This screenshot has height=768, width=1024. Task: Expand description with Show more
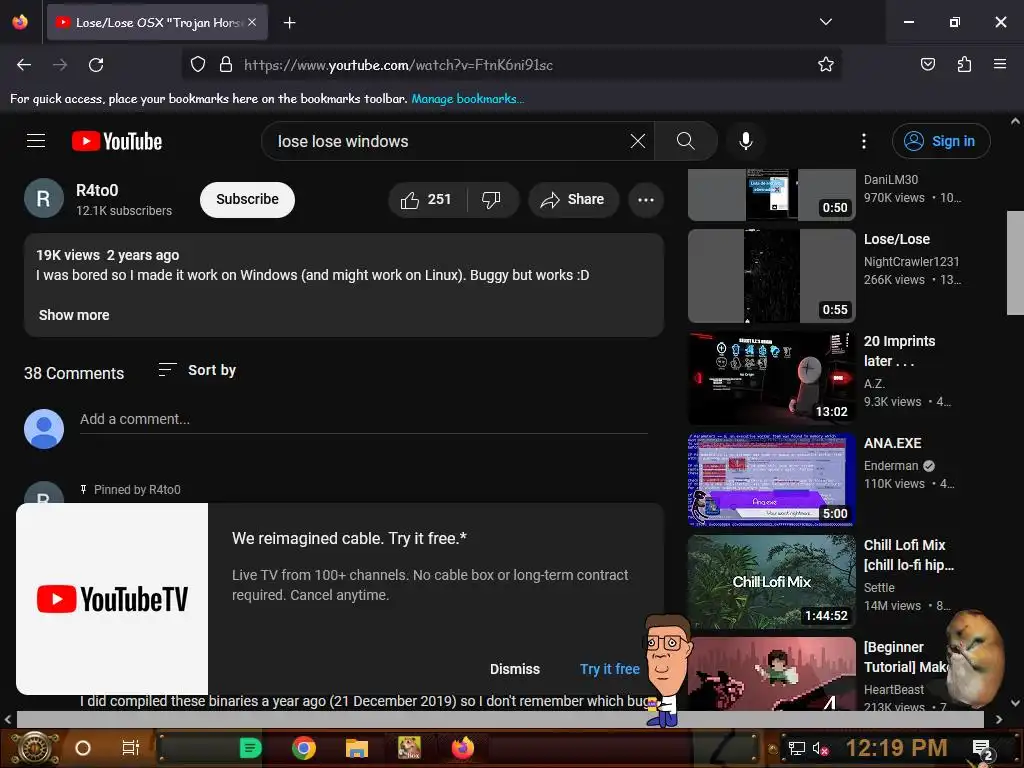coord(74,315)
